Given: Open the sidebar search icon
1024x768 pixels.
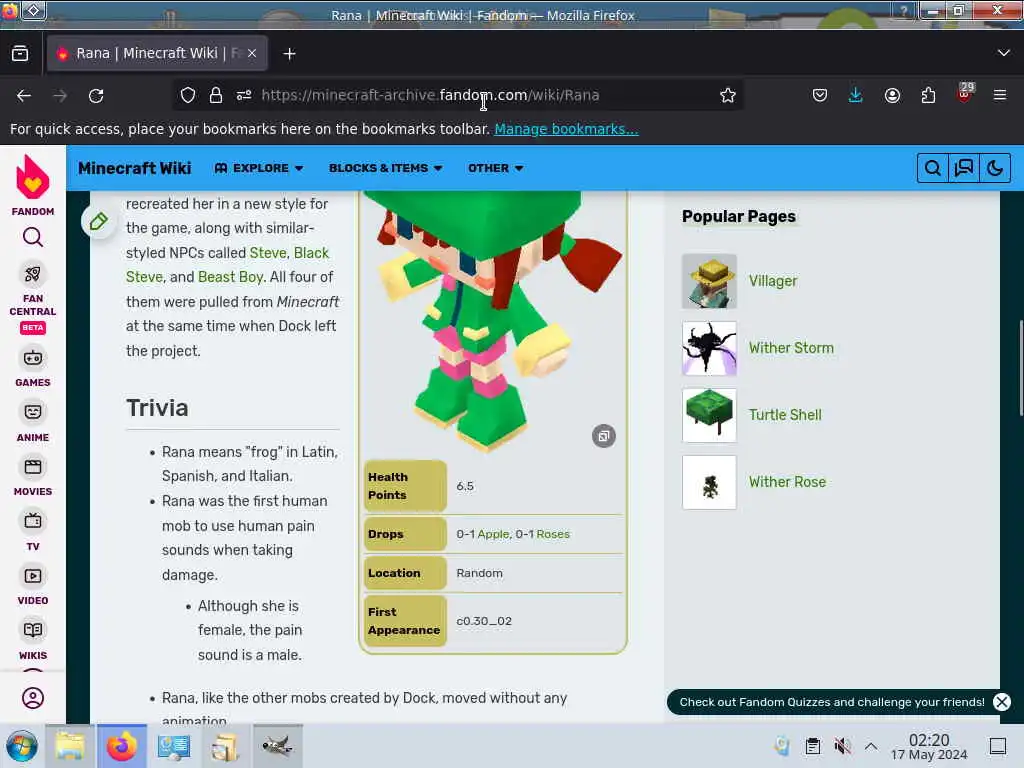Looking at the screenshot, I should click(33, 237).
